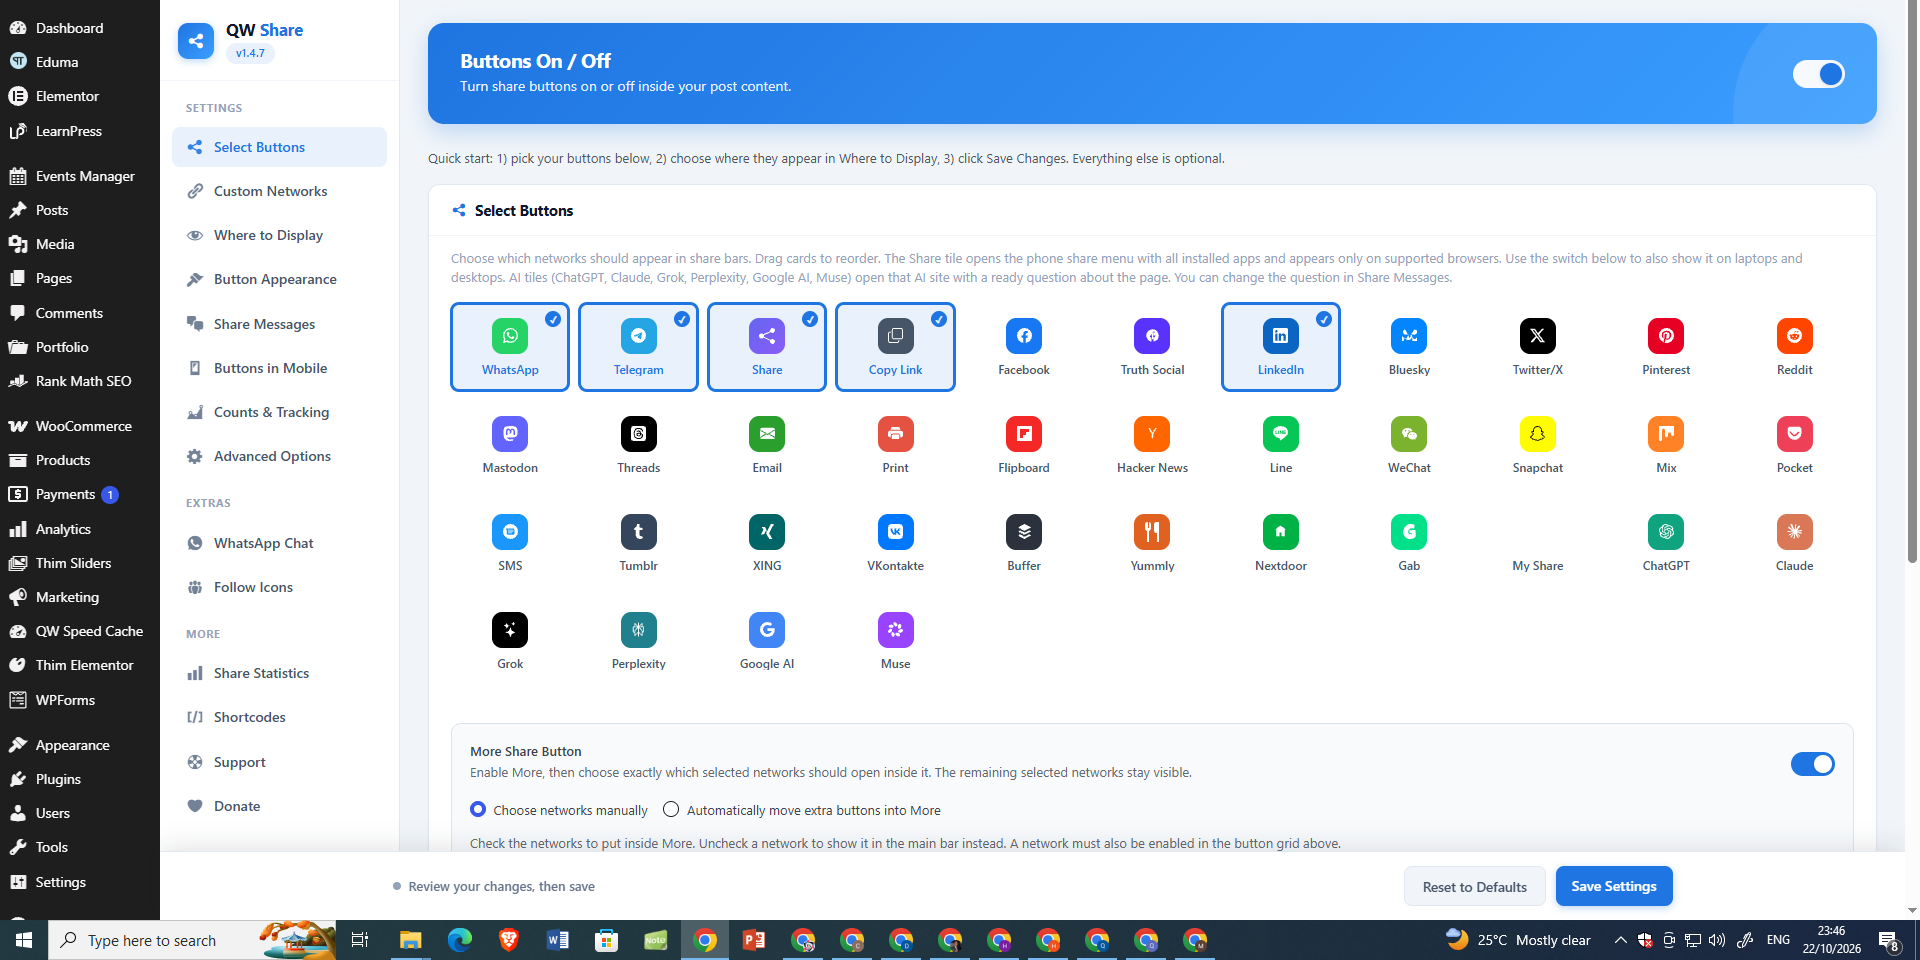Deselect the Telegram button card

tap(638, 347)
